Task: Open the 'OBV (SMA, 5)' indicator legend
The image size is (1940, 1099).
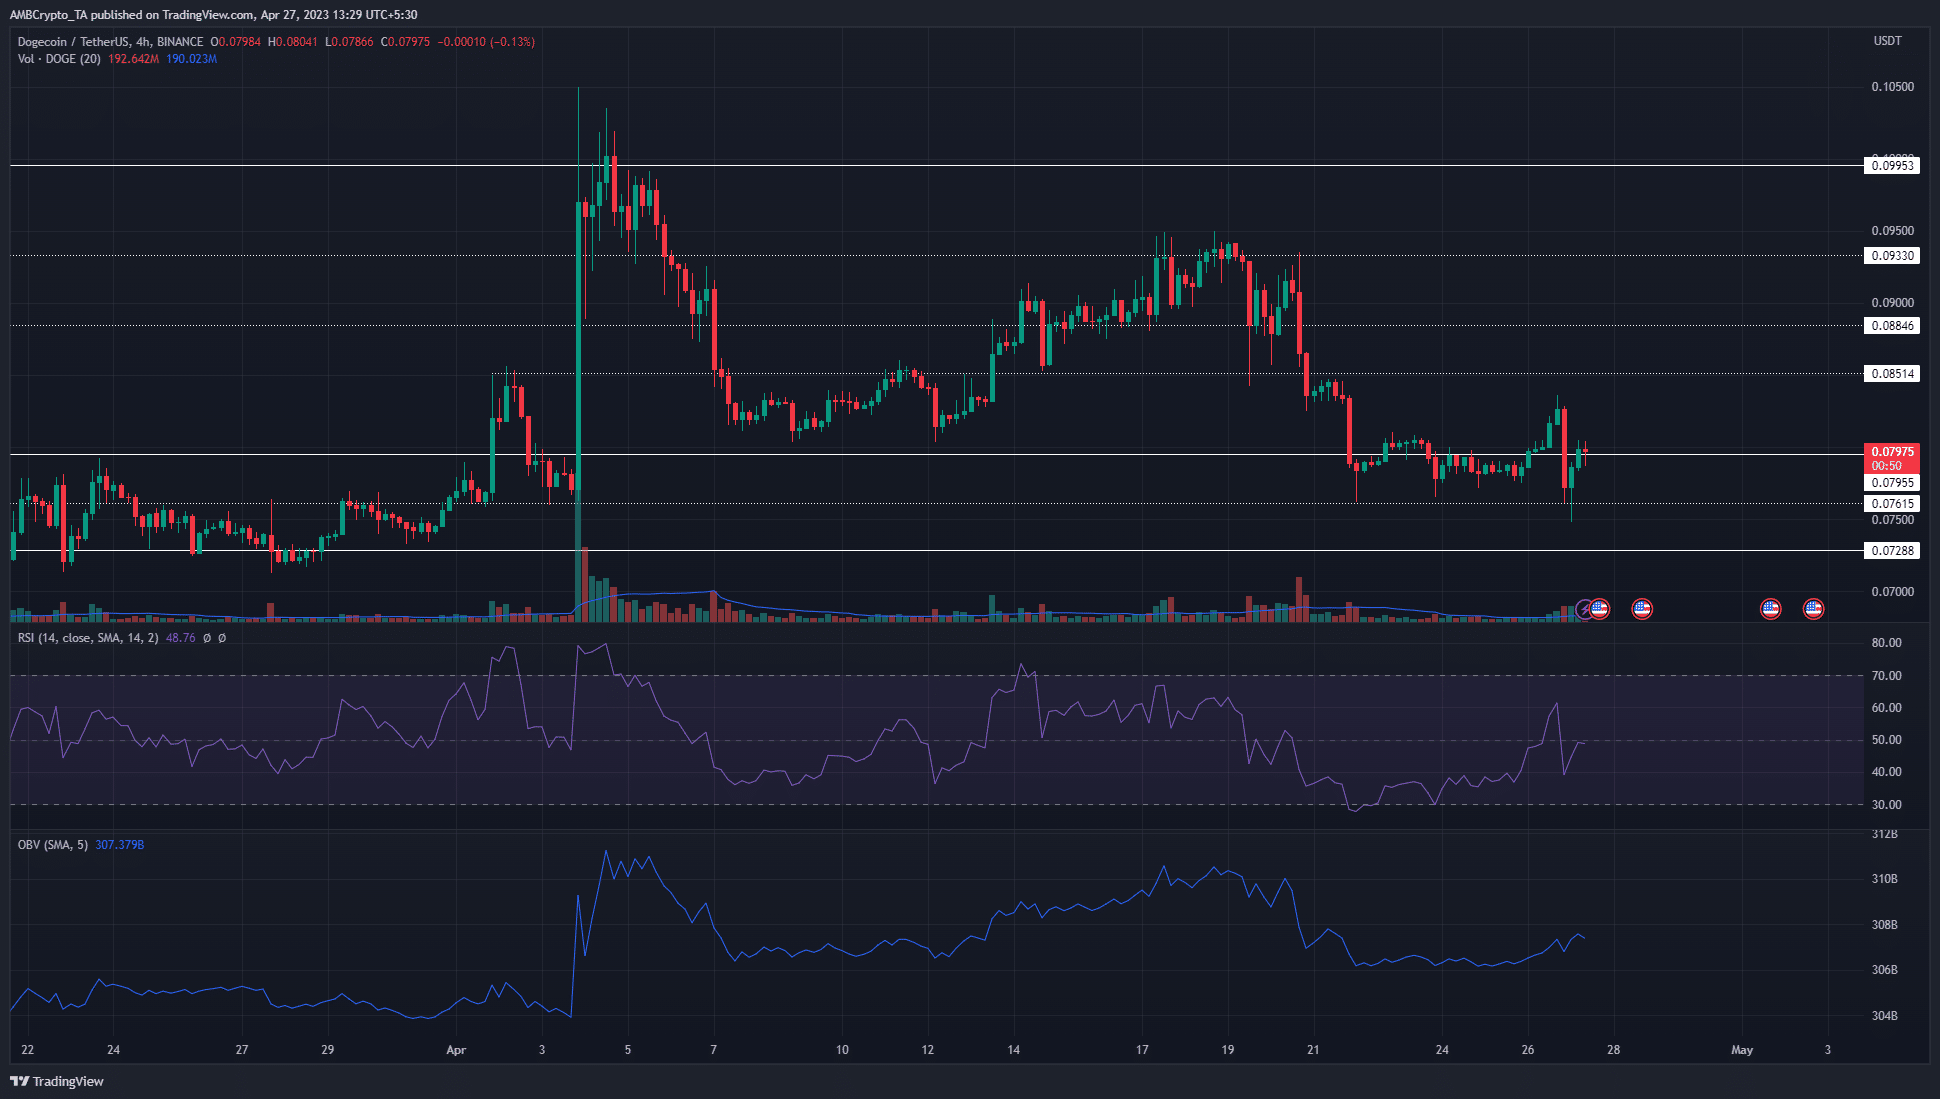Action: 53,845
